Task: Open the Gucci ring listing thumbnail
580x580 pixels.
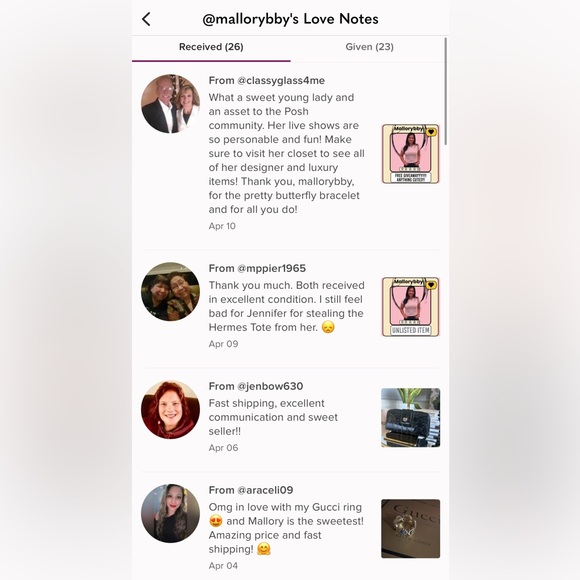Action: [411, 529]
